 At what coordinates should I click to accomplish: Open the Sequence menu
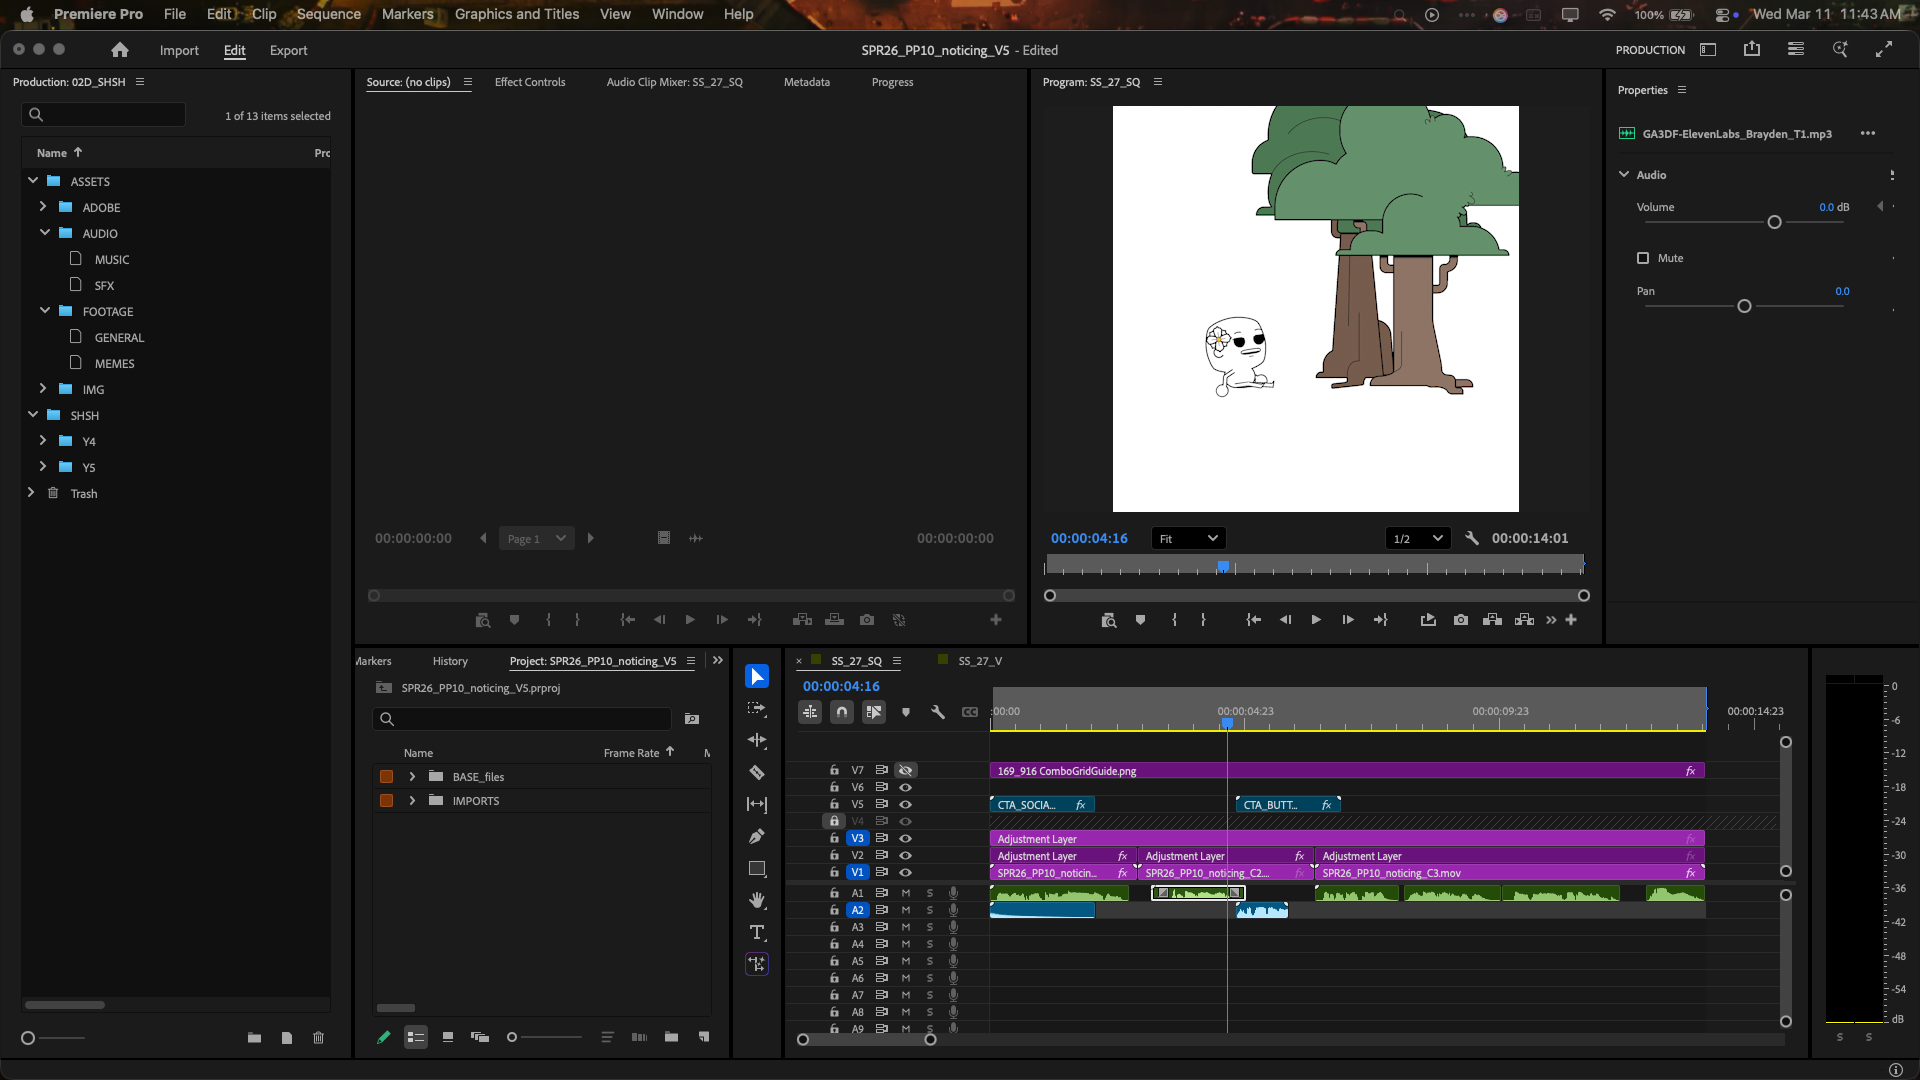328,14
